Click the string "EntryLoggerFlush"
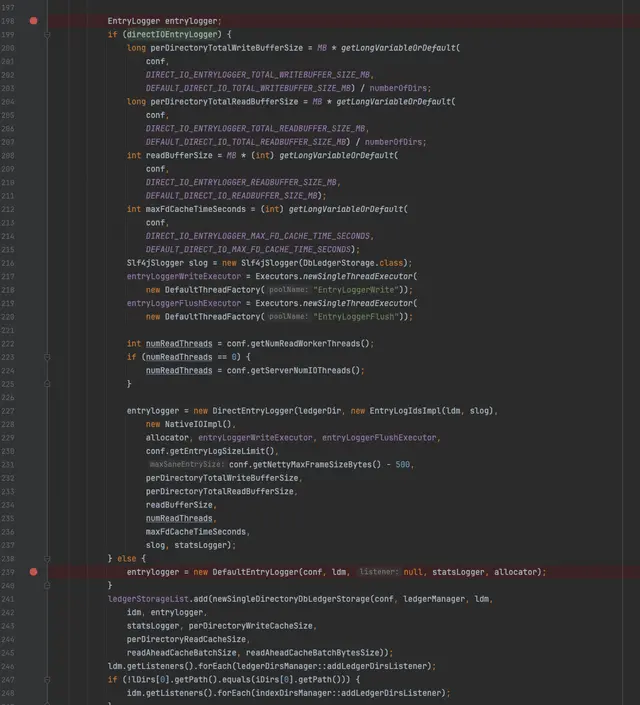The image size is (640, 705). (356, 317)
